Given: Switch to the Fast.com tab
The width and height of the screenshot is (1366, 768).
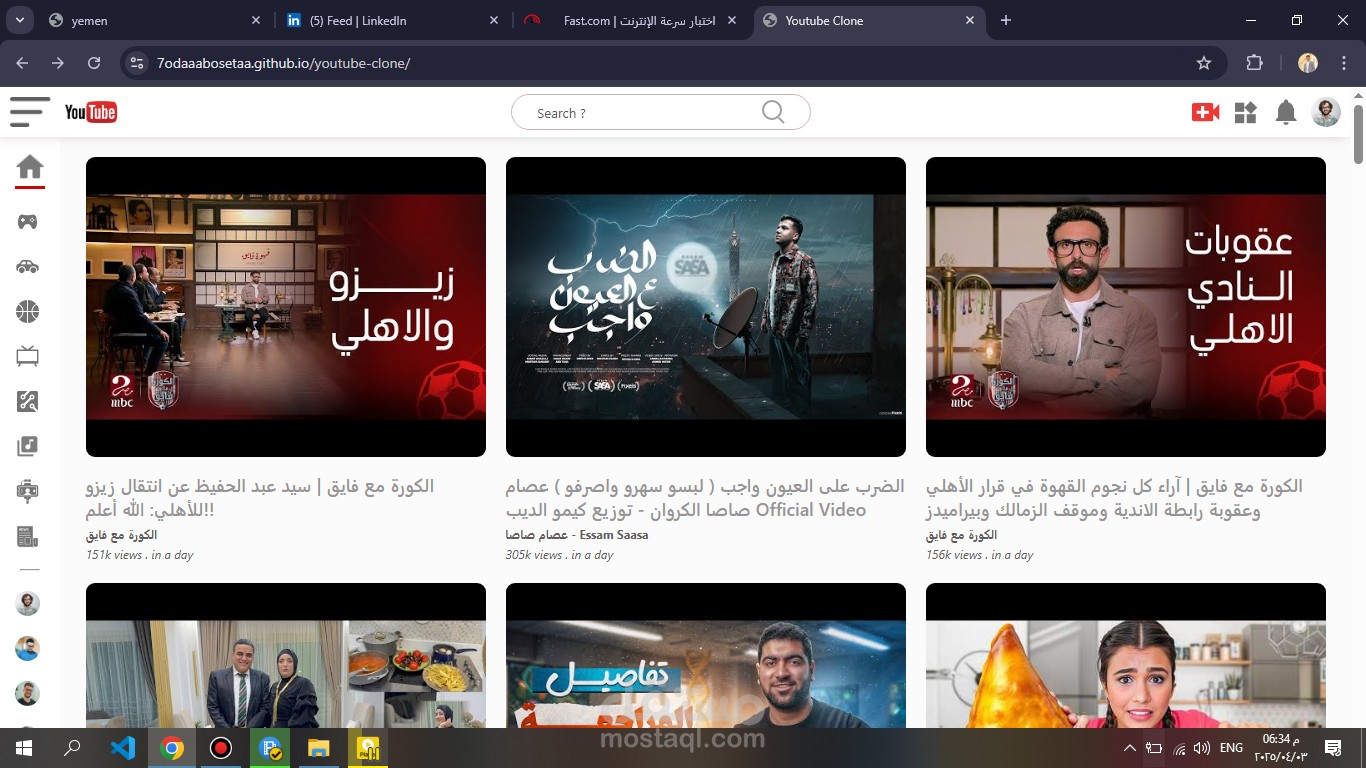Looking at the screenshot, I should click(628, 20).
